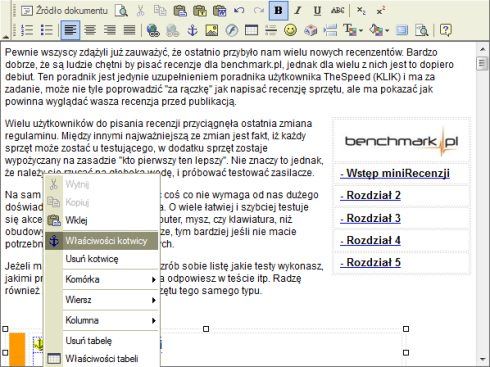Select Właściwości tabeli menu entry
Viewport: 490px width, 367px height.
pos(102,359)
